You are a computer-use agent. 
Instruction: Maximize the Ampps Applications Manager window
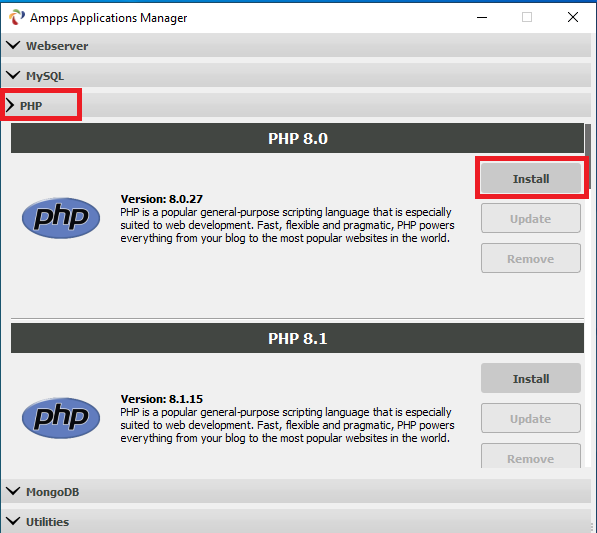point(527,17)
